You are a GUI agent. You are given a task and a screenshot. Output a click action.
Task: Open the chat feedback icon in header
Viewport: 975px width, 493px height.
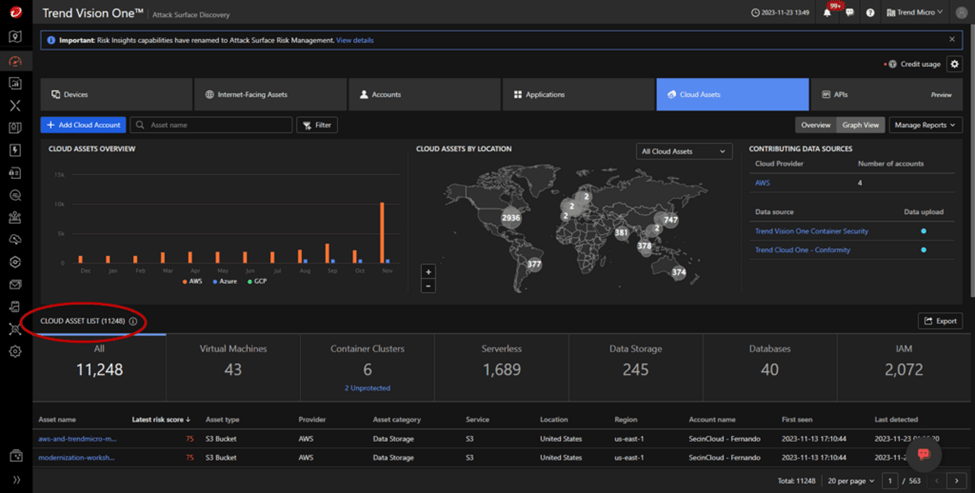849,12
